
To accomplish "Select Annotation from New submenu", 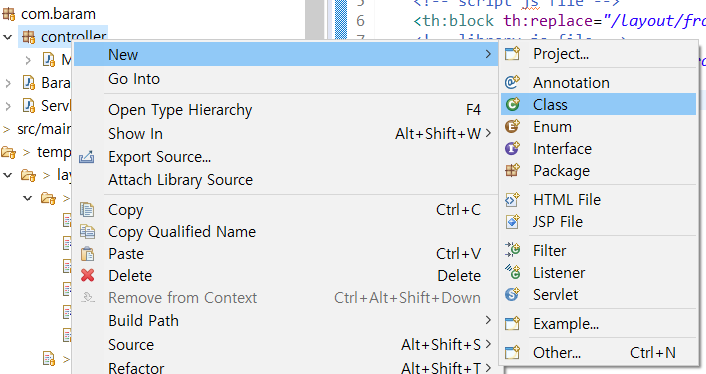I will point(598,82).
